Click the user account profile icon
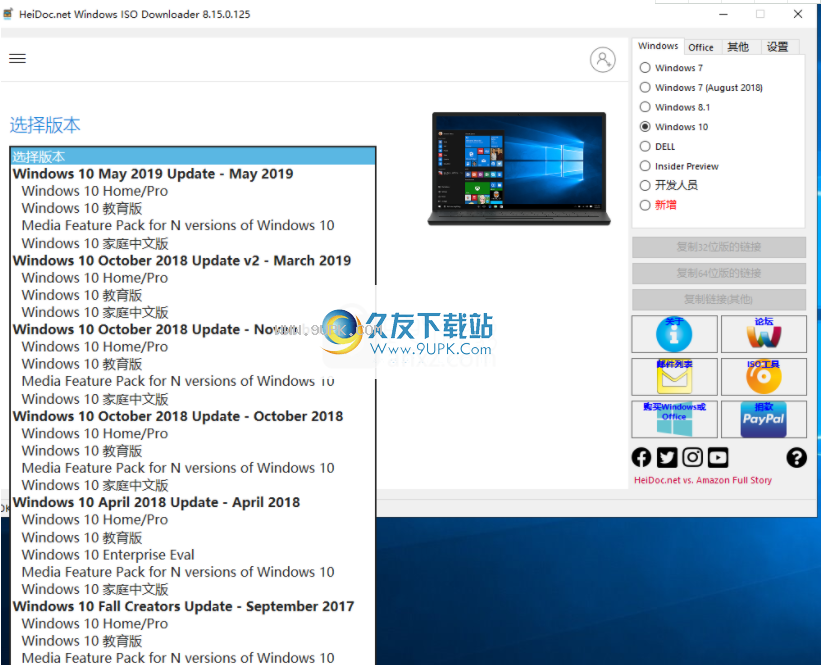 603,60
